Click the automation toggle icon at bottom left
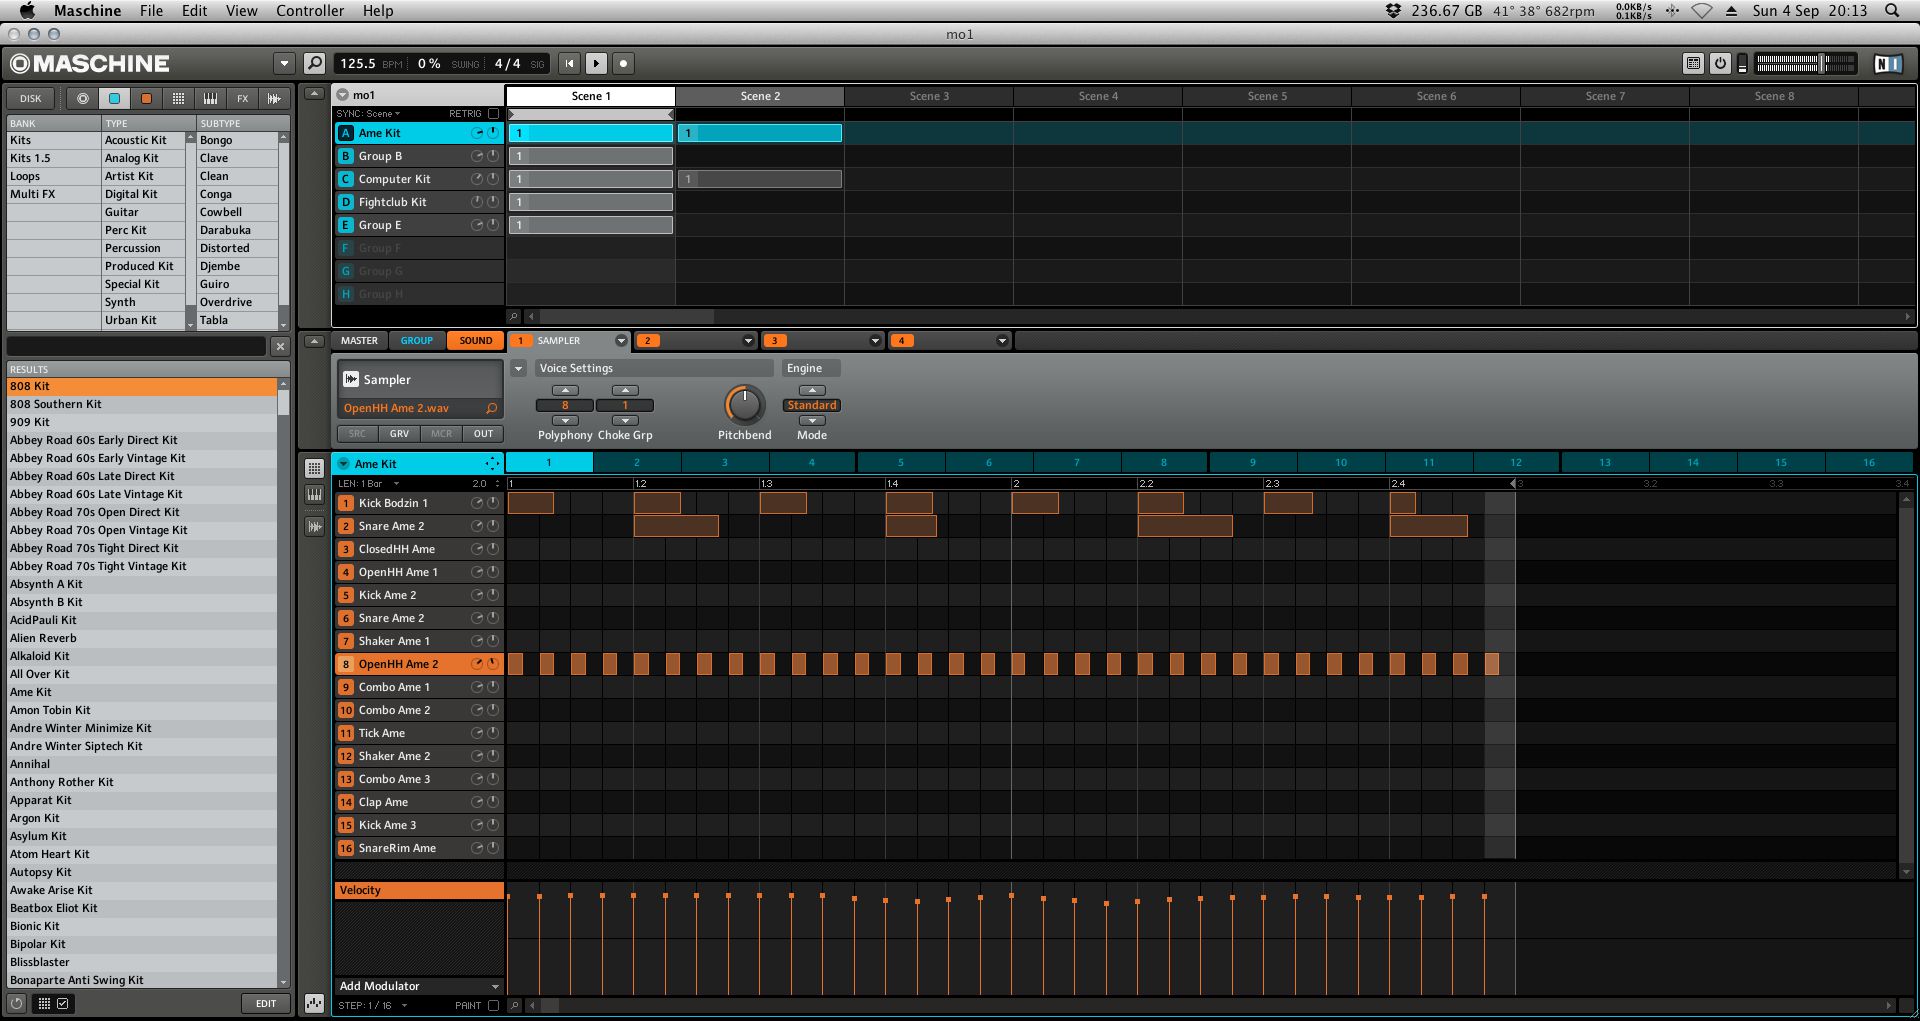The image size is (1920, 1021). click(x=314, y=1003)
